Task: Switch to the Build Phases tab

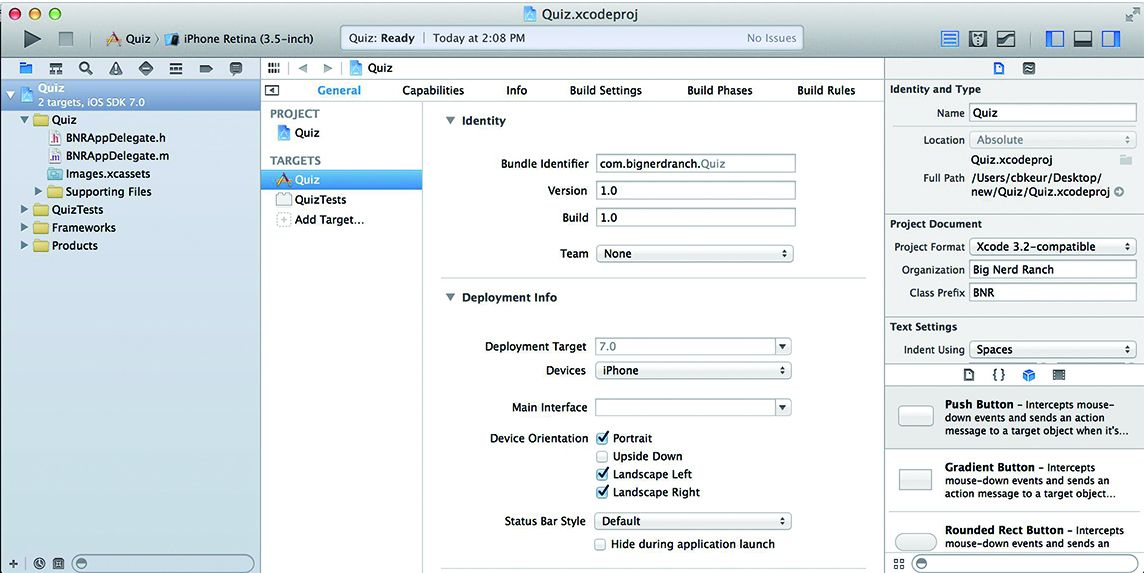Action: [x=719, y=91]
